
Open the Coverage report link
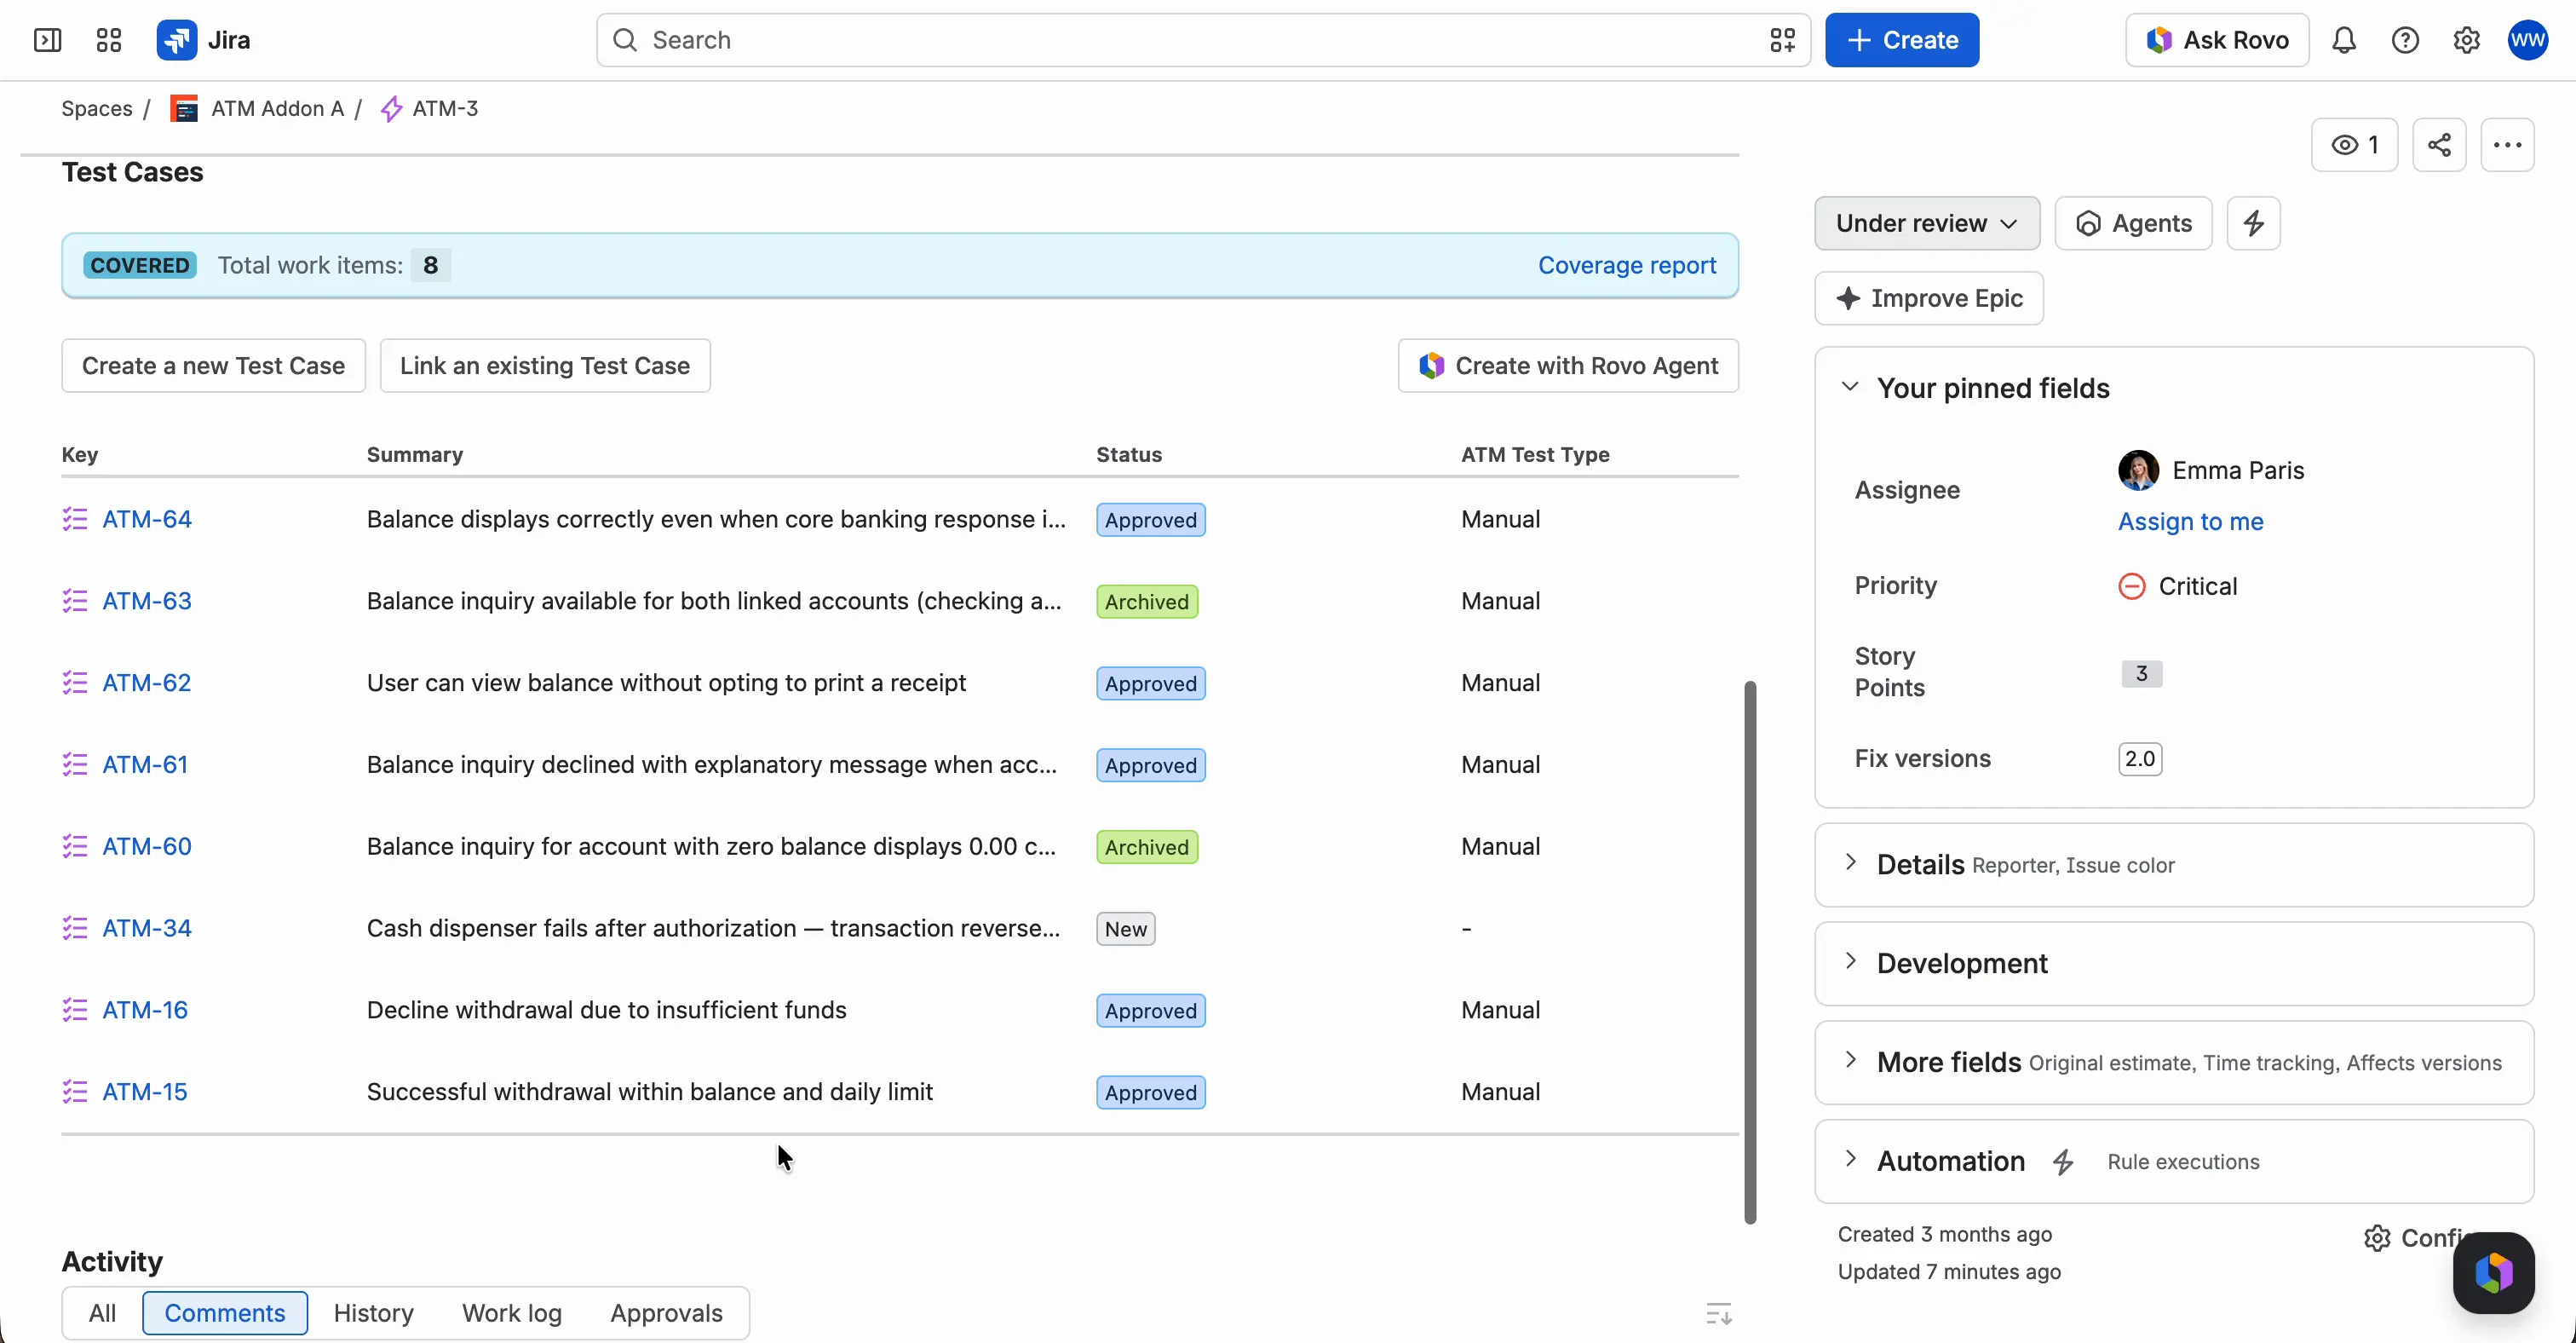1627,265
